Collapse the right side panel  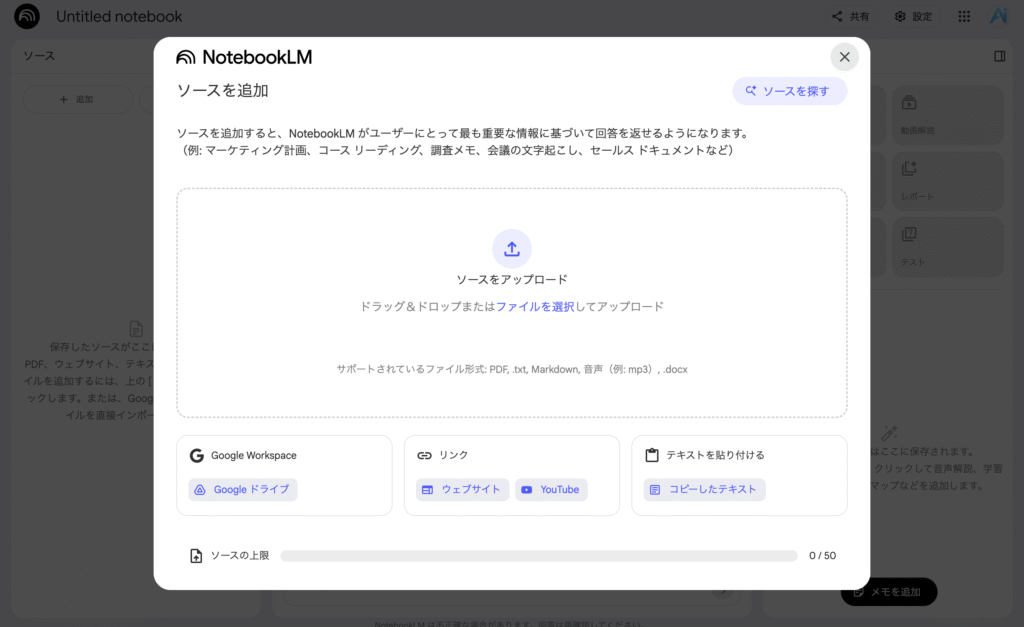(999, 57)
